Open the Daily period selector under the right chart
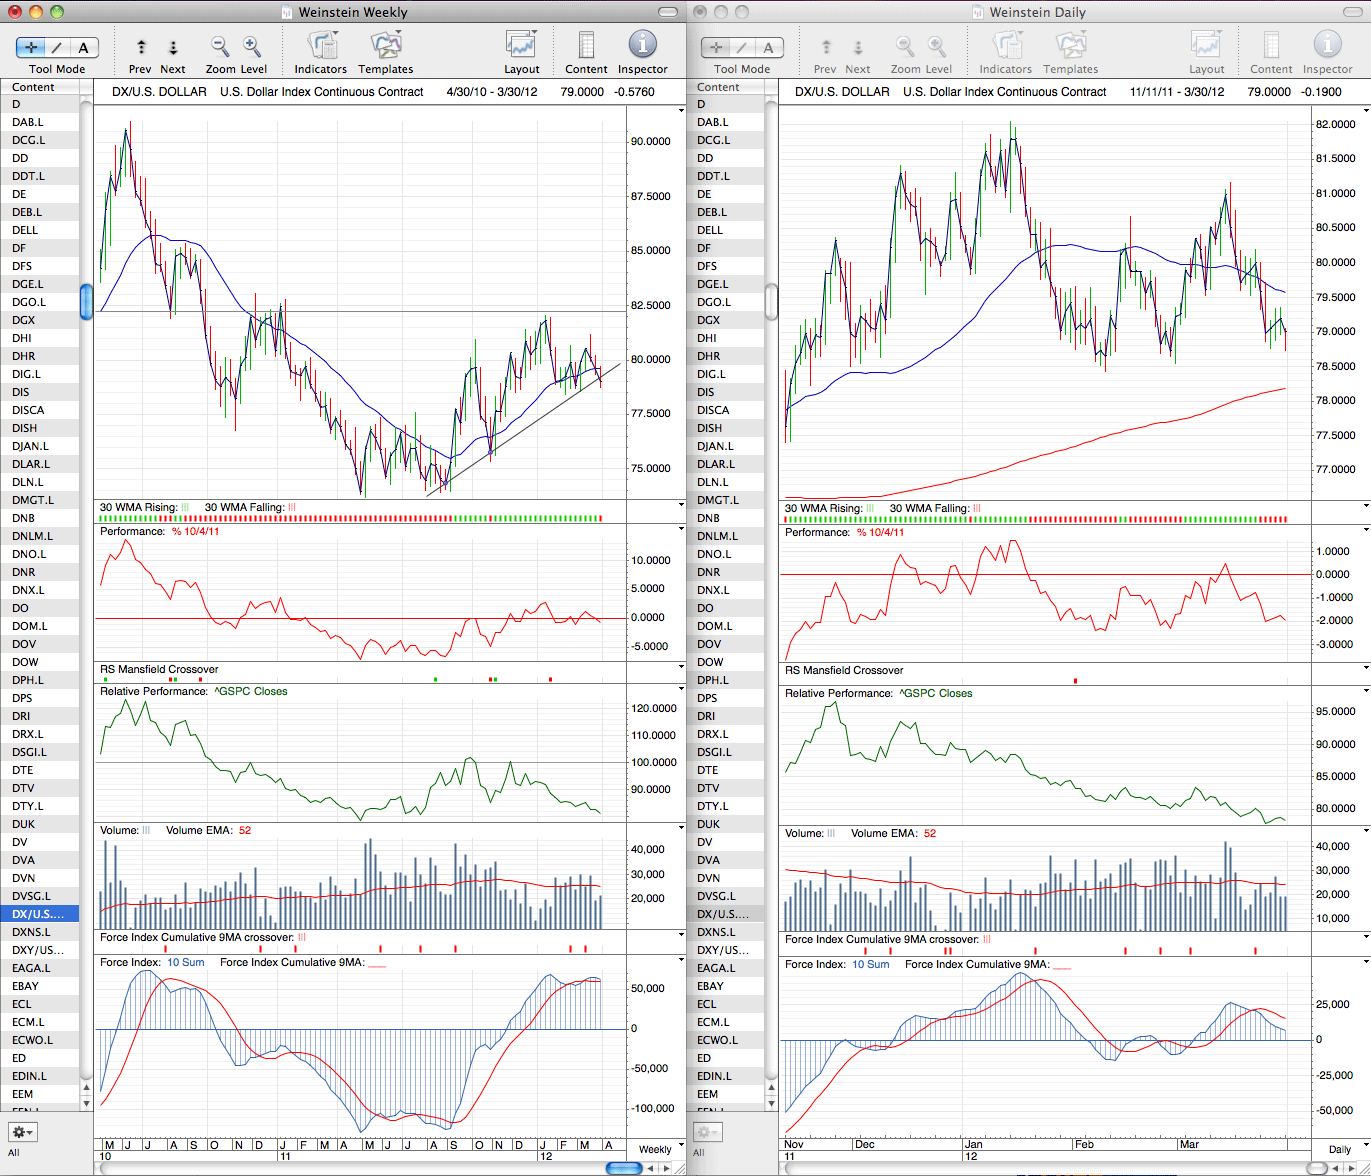Screen dimensions: 1371x1176 tap(1340, 1149)
